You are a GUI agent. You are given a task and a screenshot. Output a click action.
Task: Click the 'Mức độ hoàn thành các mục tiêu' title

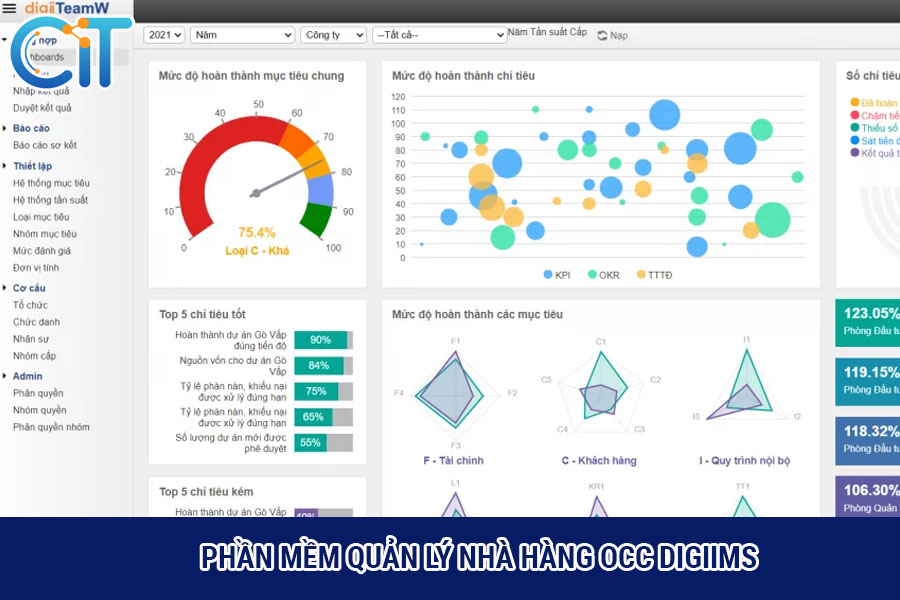point(477,314)
